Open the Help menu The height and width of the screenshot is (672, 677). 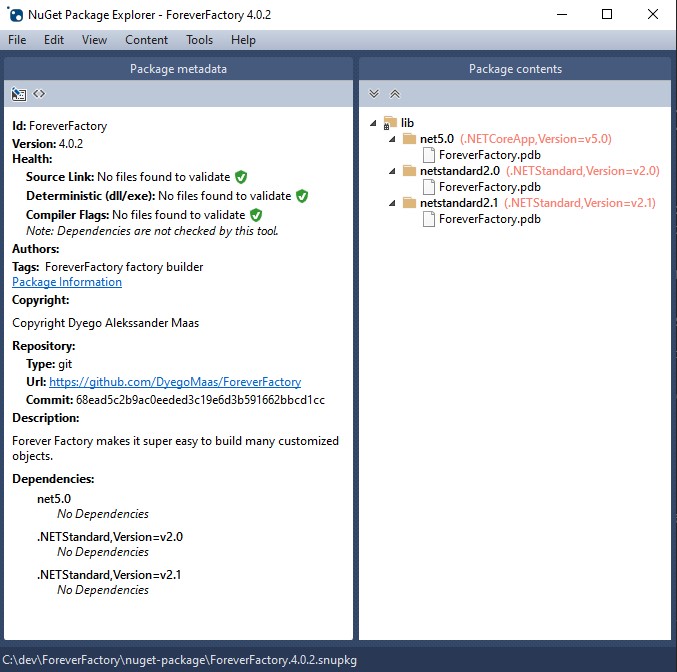pyautogui.click(x=243, y=40)
